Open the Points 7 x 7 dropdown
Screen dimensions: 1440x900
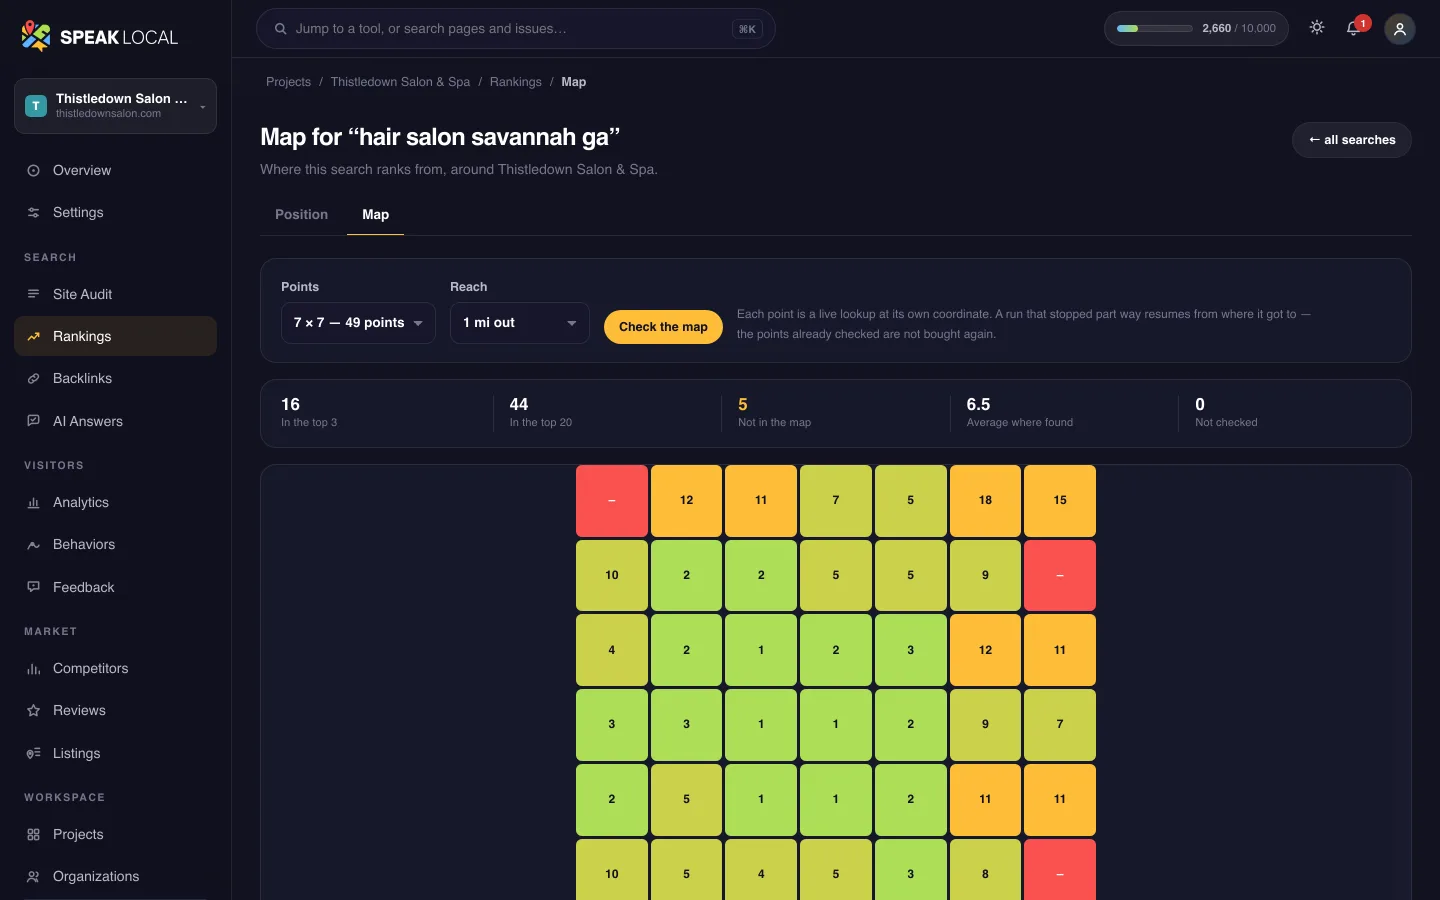click(358, 323)
